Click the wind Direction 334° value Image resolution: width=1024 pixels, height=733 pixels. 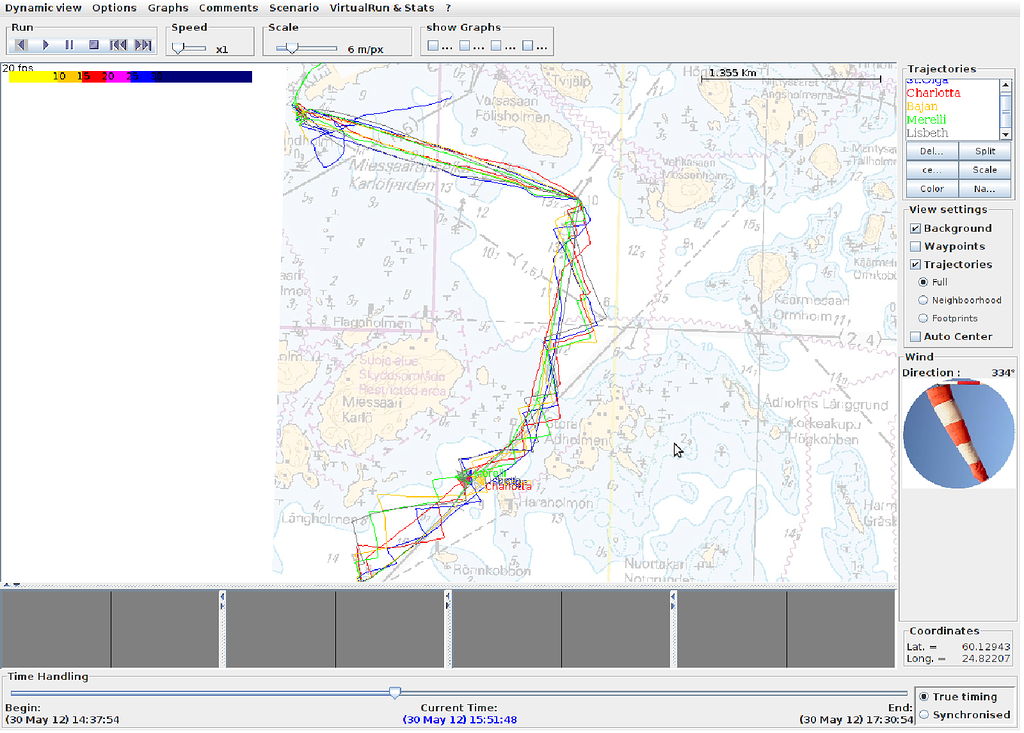[x=1002, y=372]
